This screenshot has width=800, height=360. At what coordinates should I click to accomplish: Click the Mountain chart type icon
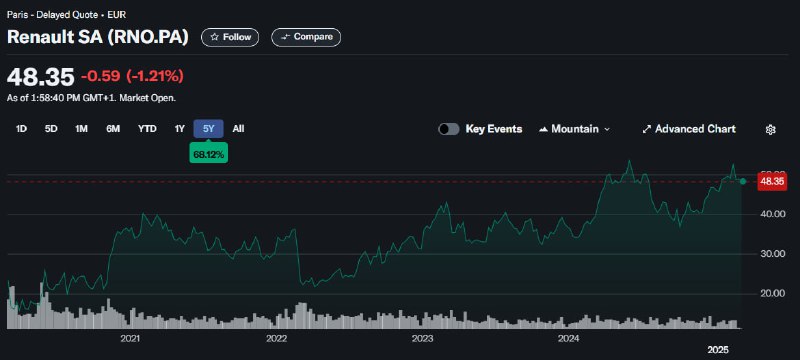pos(543,130)
